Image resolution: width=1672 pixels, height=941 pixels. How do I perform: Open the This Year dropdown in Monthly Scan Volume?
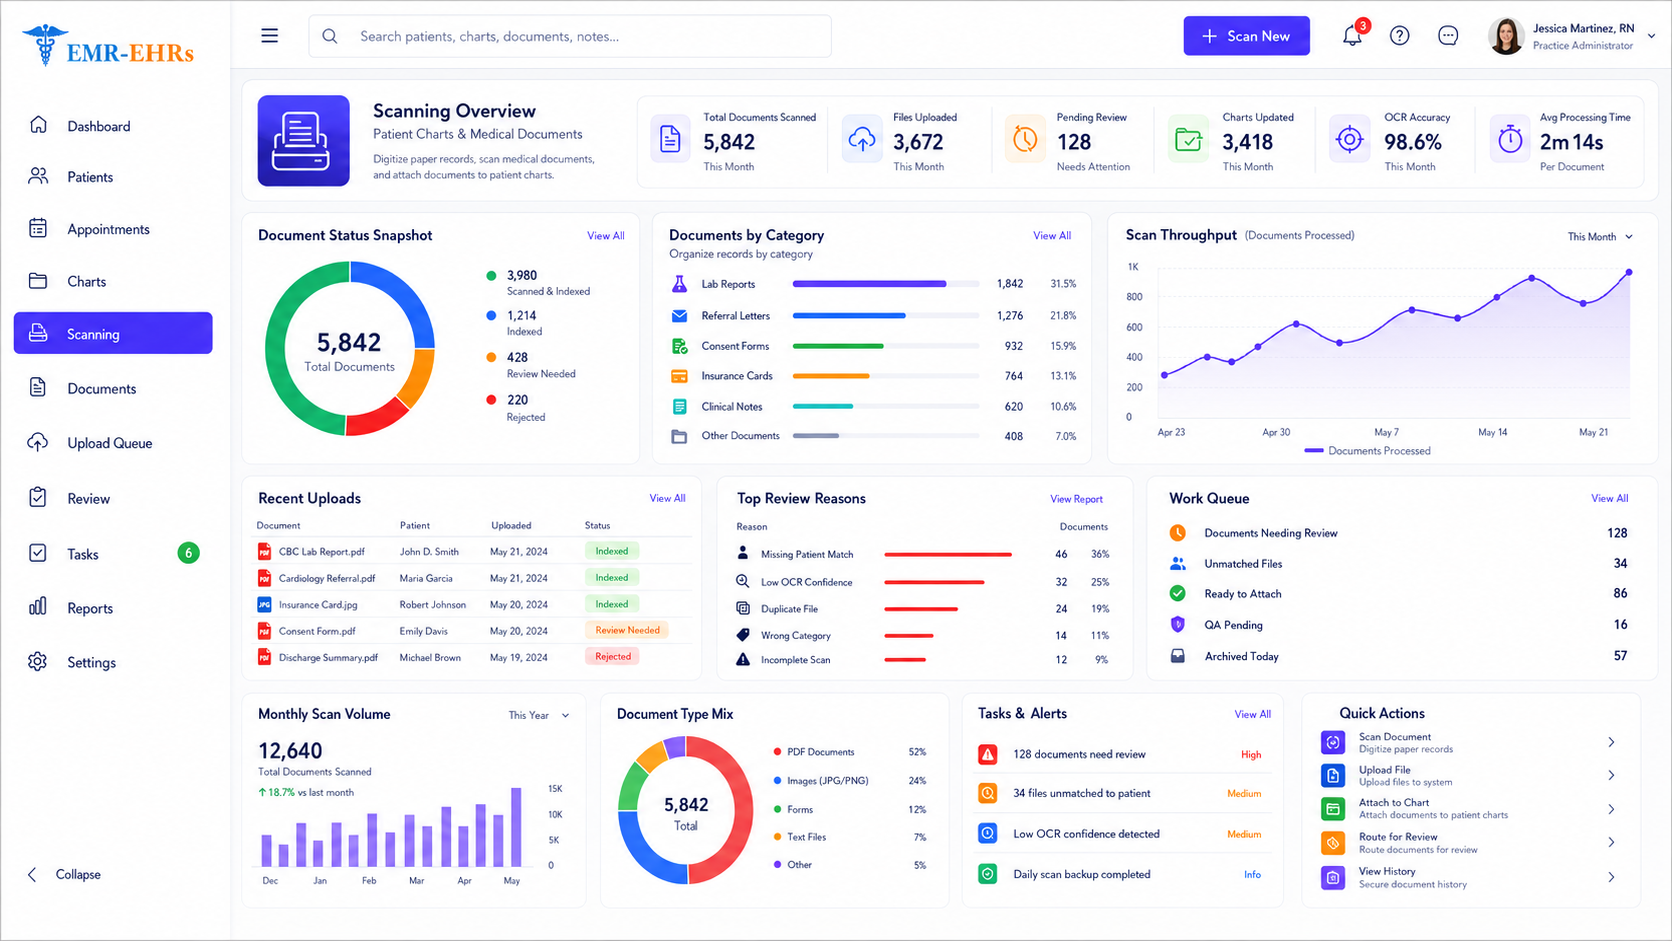(538, 715)
